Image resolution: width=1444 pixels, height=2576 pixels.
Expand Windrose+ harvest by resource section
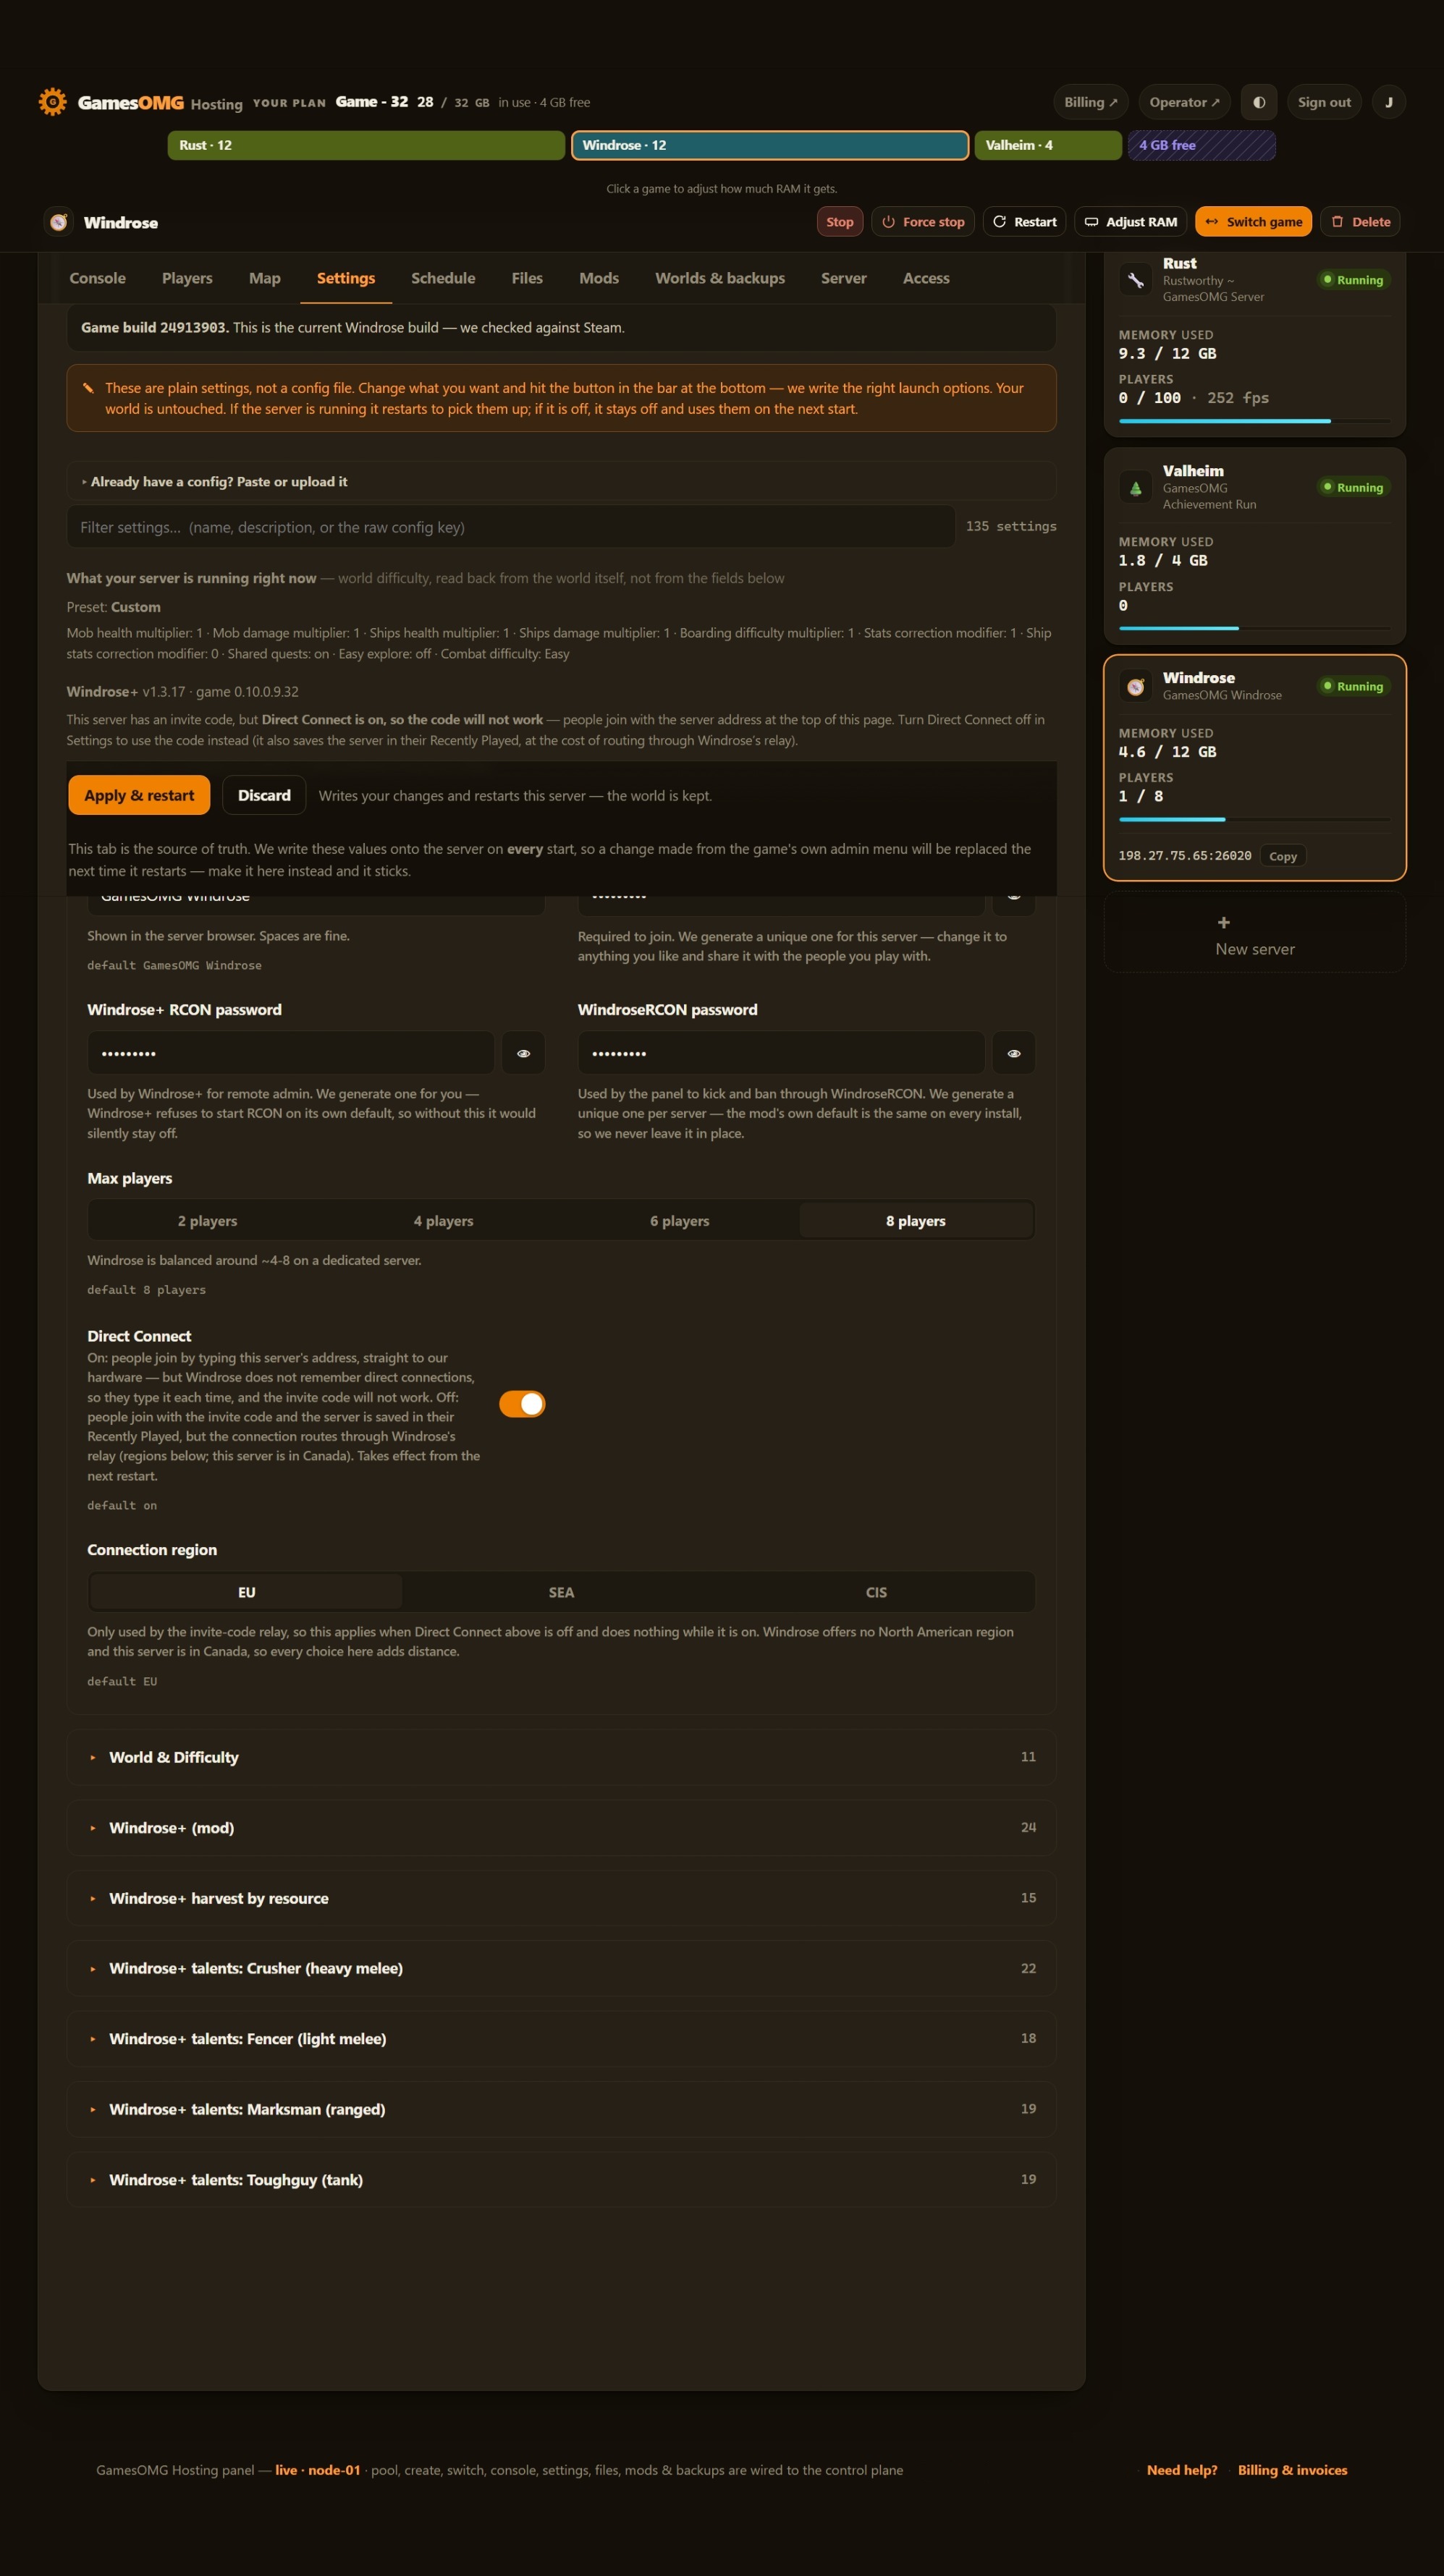pos(561,1898)
